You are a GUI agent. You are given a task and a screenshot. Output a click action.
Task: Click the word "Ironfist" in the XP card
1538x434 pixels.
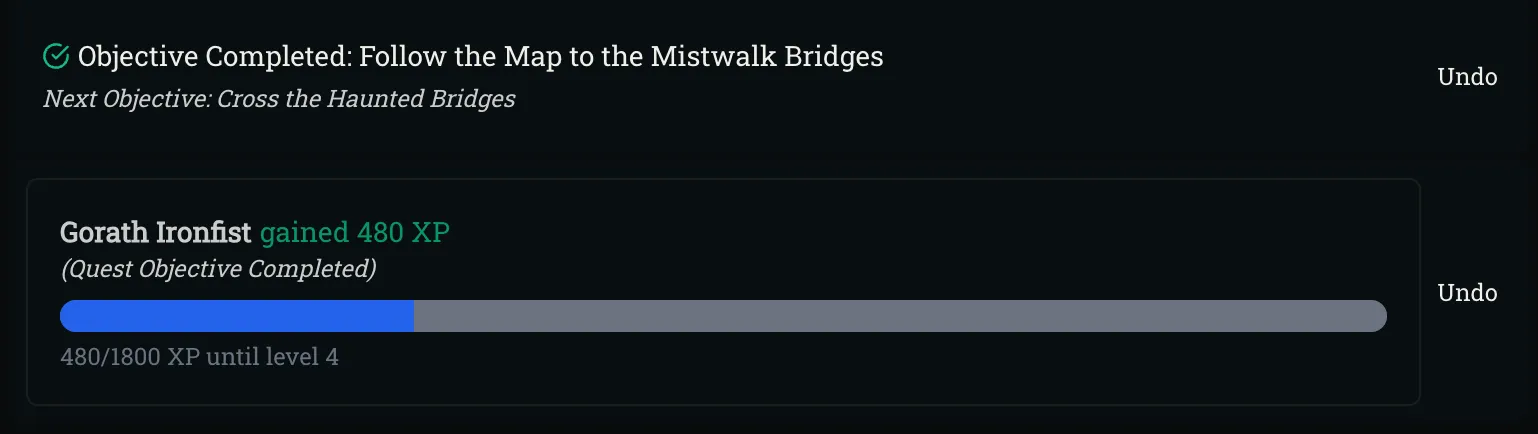(203, 233)
